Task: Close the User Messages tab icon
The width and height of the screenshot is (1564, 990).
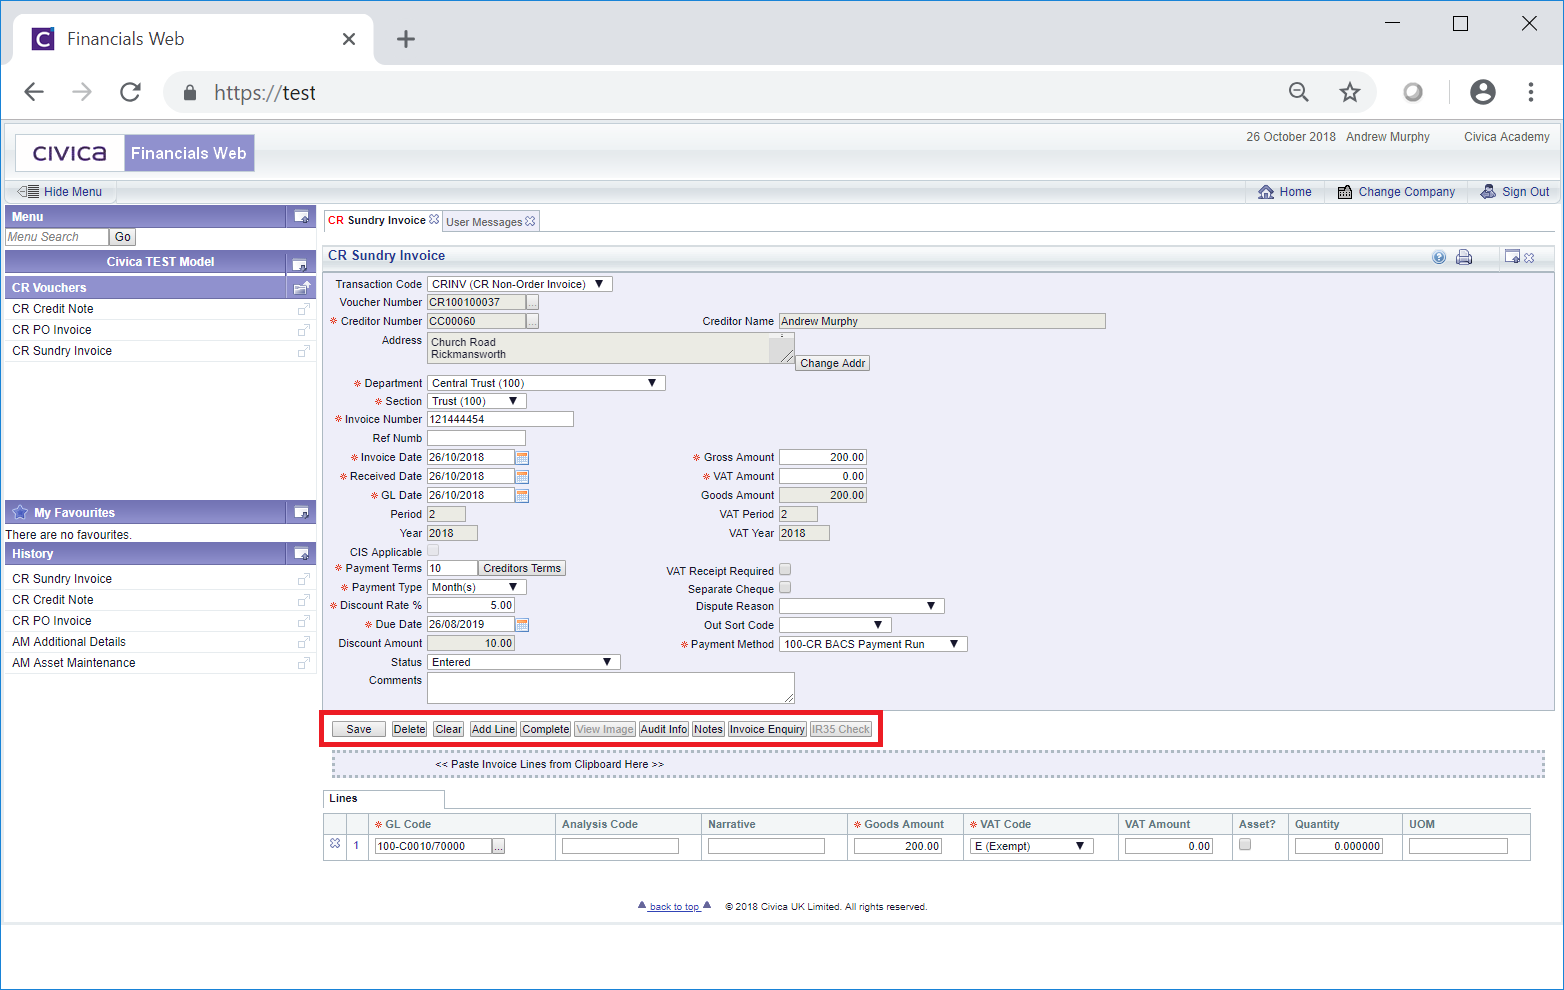Action: [530, 221]
